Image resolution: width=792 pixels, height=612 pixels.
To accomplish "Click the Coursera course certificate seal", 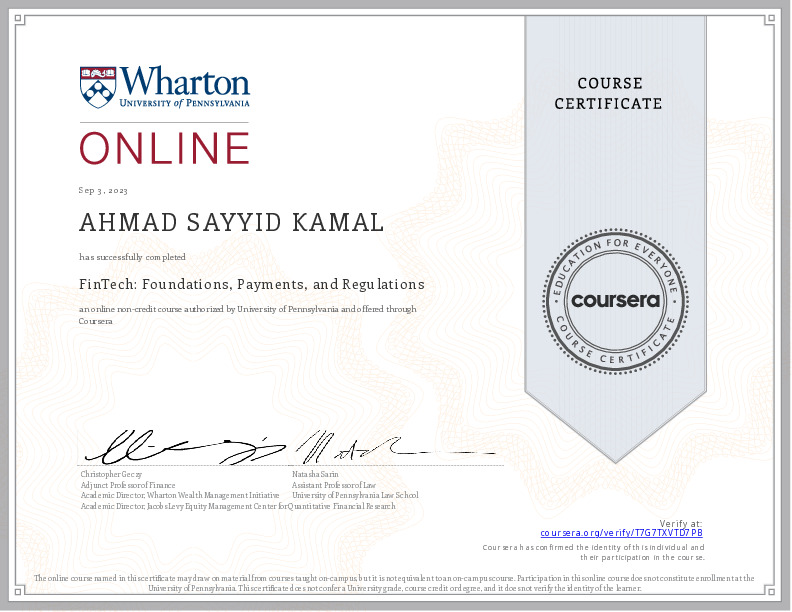I will click(x=615, y=301).
